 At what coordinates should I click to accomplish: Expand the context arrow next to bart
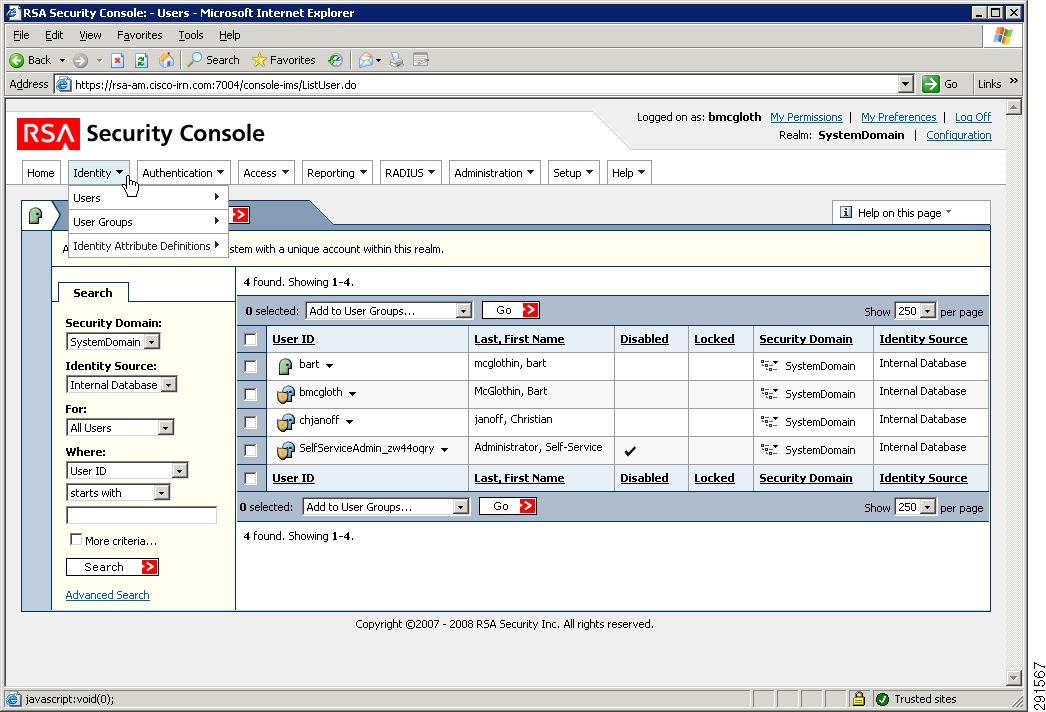[x=330, y=365]
